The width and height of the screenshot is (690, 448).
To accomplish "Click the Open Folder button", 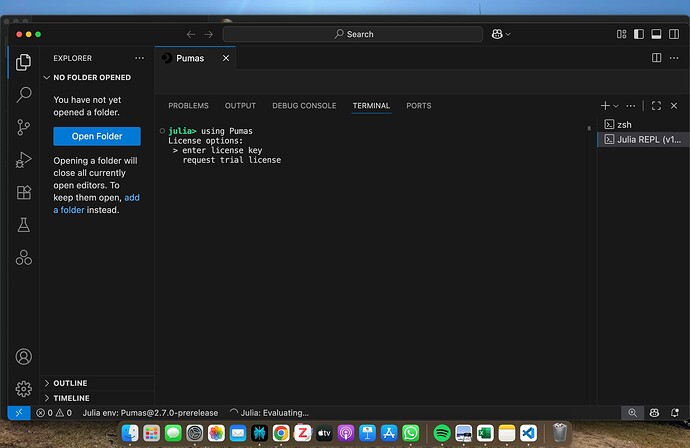I will click(97, 136).
